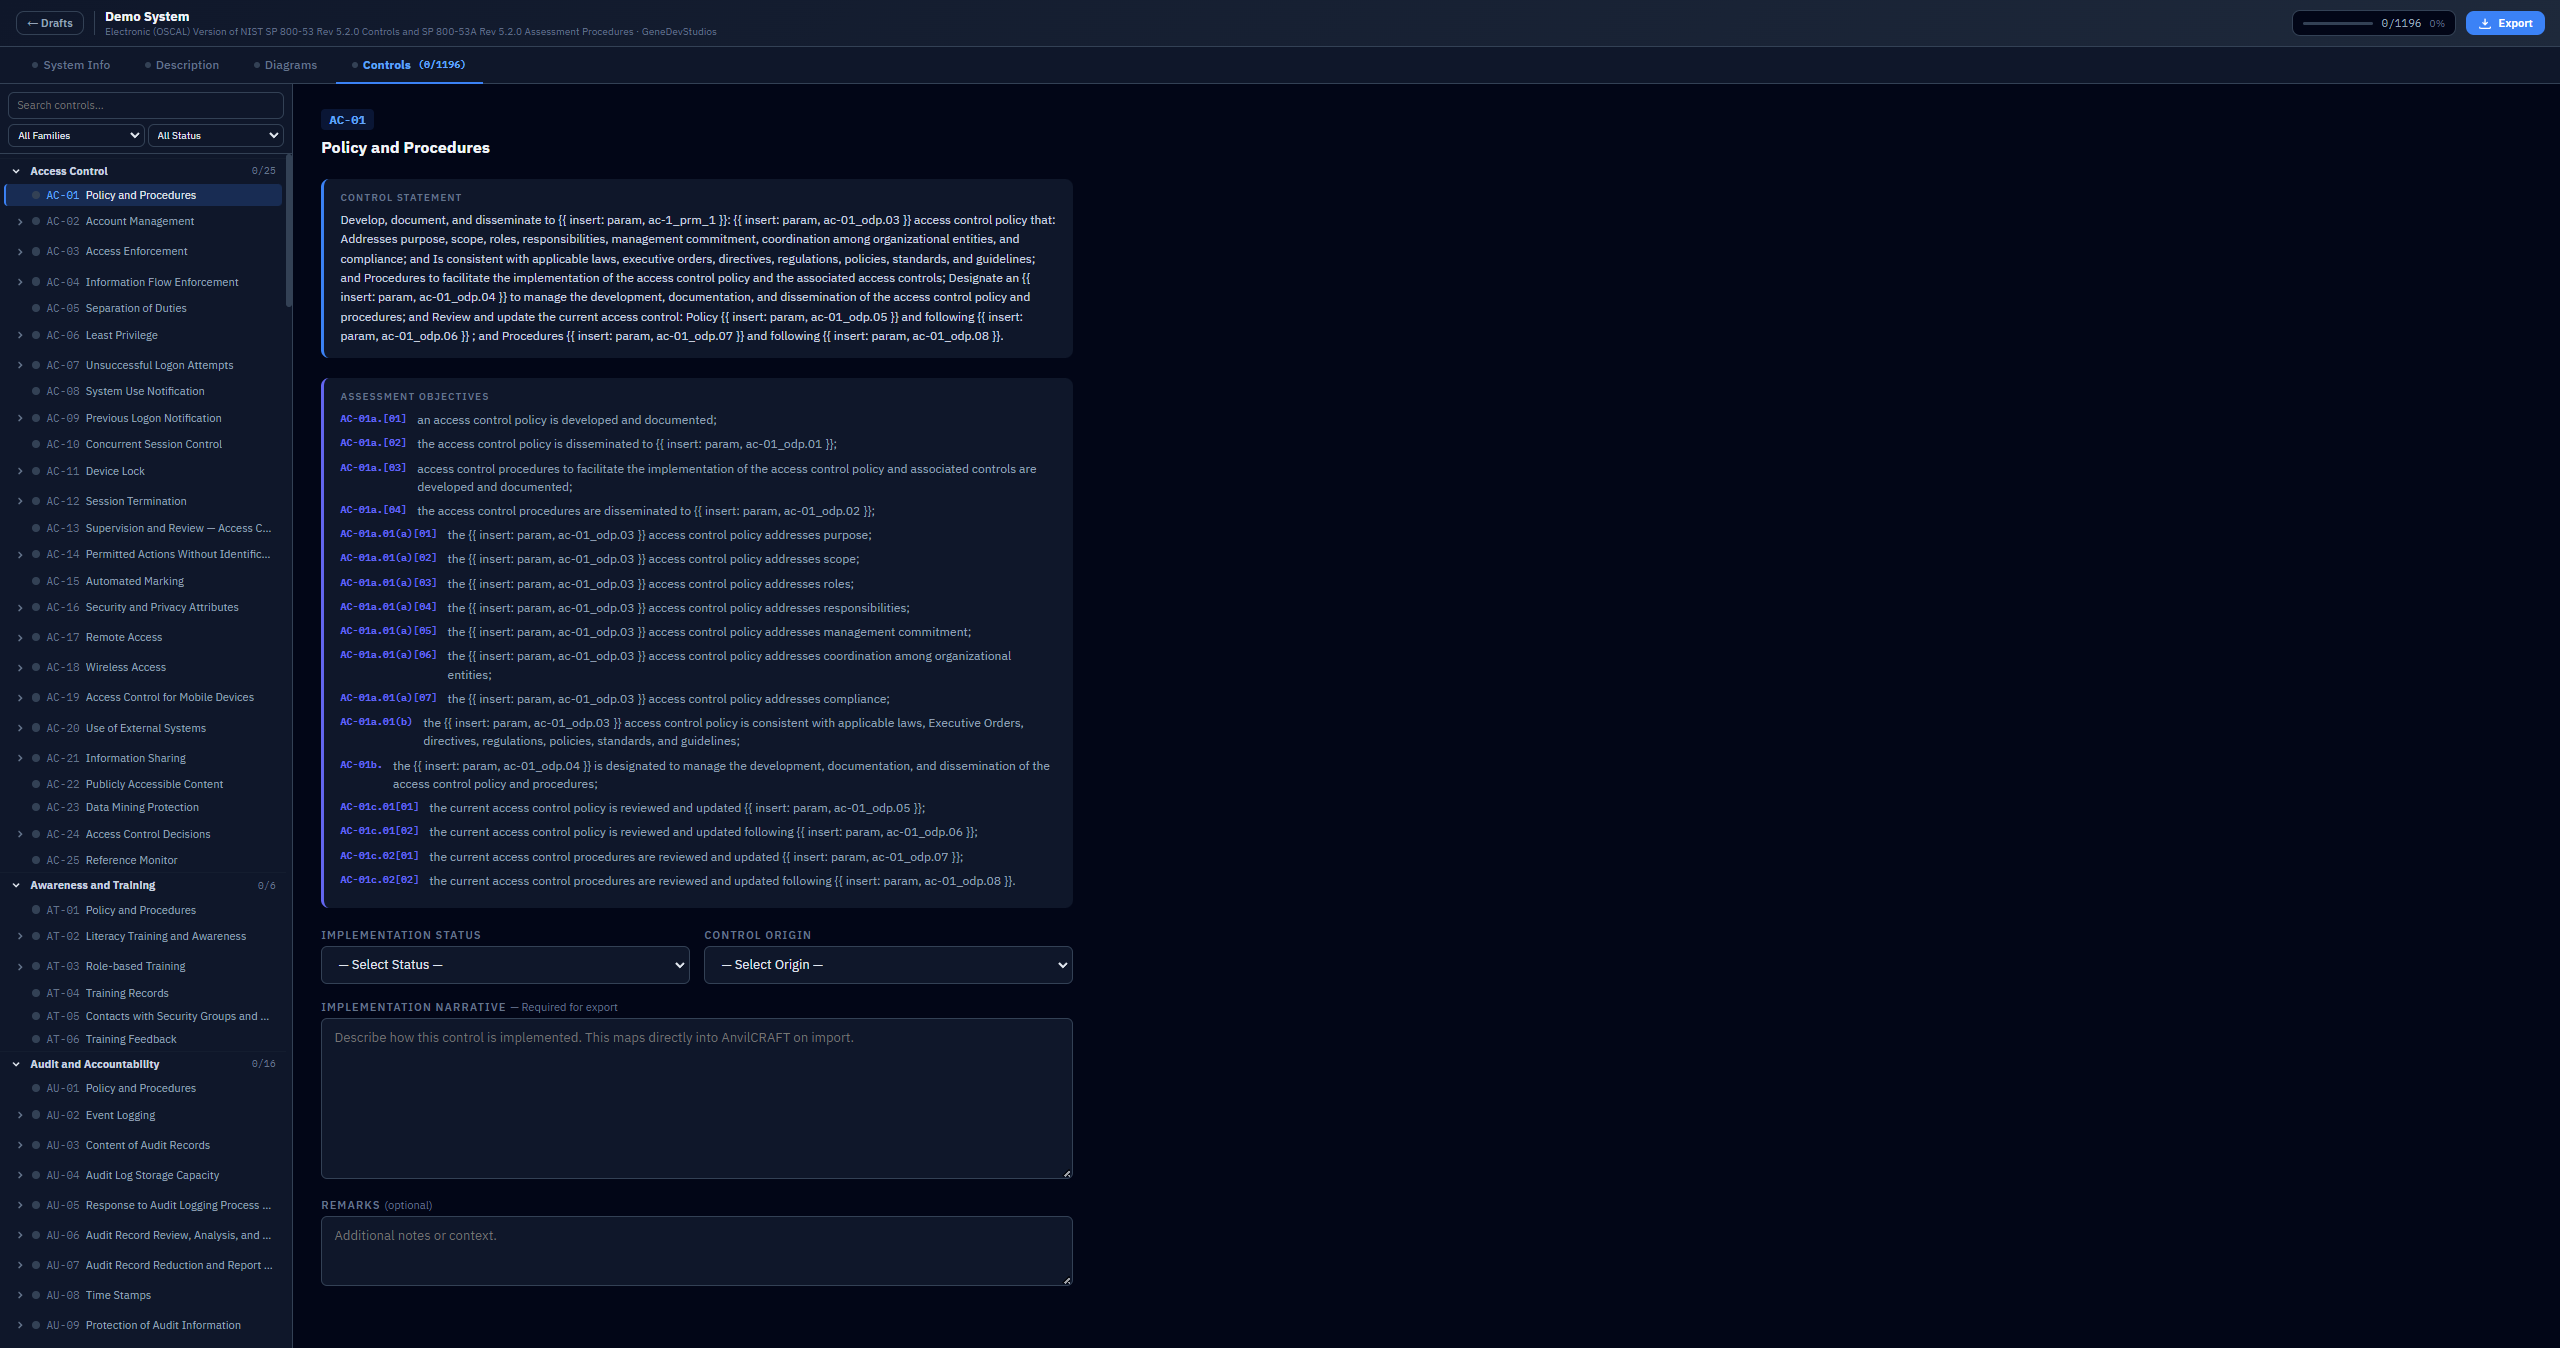This screenshot has width=2560, height=1348.
Task: Select AU-01 Policy and Procedures
Action: tap(144, 1088)
